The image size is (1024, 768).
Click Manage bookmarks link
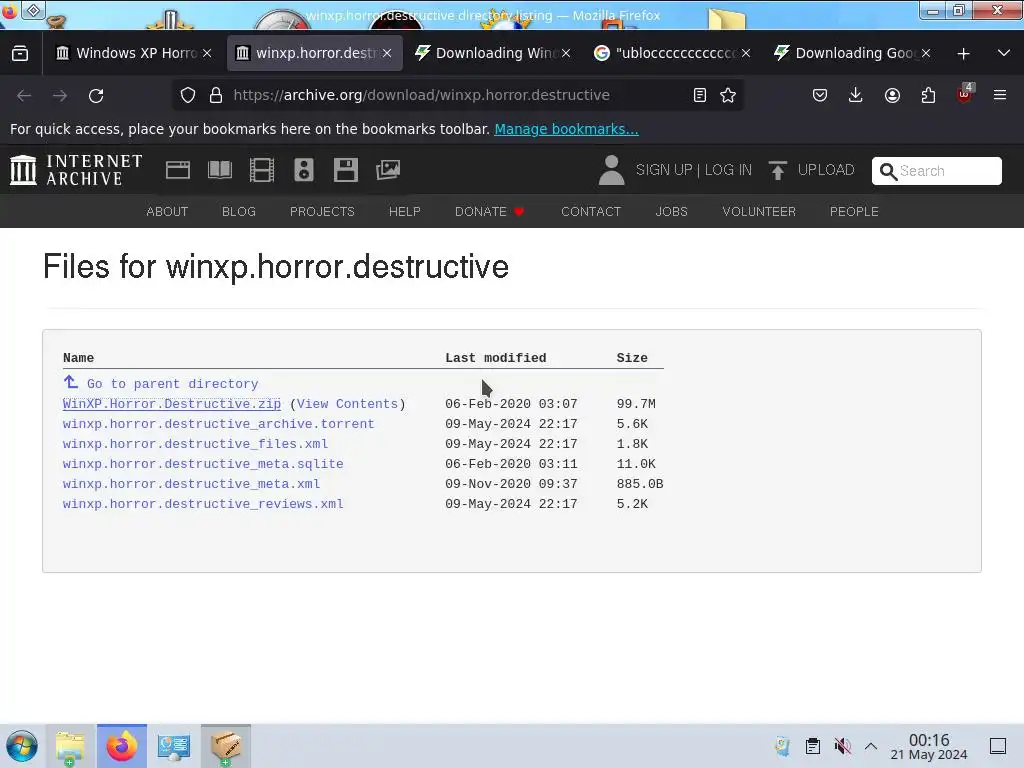click(x=566, y=129)
